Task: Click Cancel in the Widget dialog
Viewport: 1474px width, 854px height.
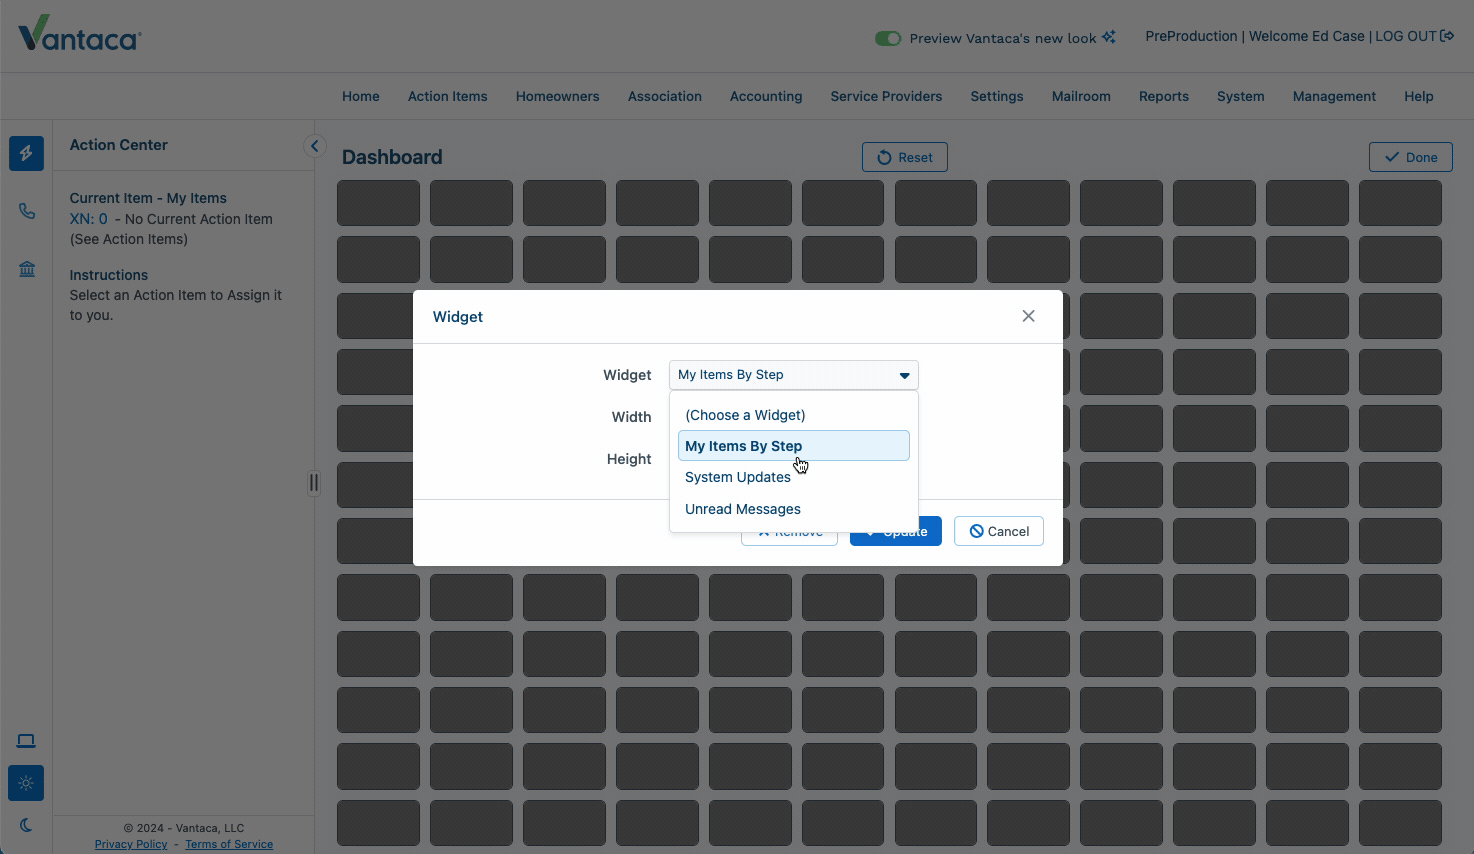Action: 999,531
